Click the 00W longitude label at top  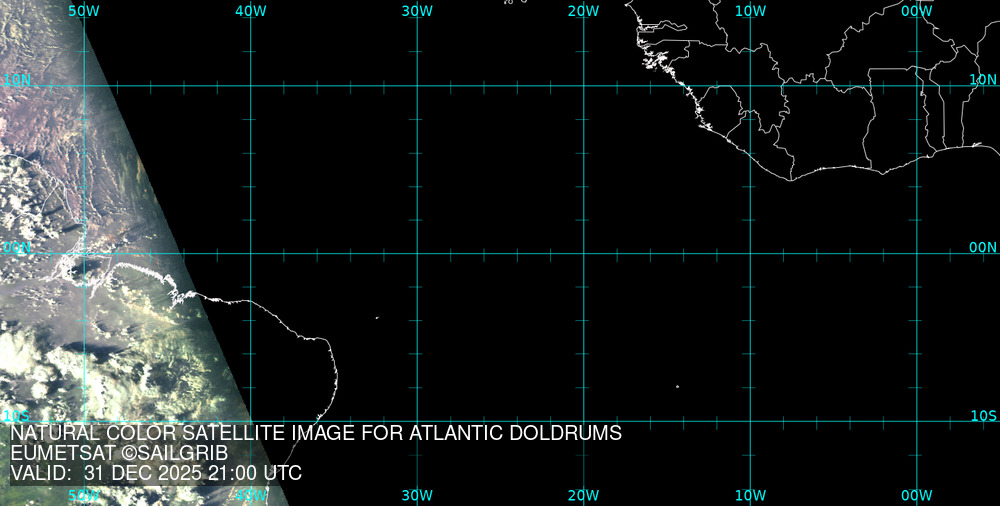tap(916, 11)
